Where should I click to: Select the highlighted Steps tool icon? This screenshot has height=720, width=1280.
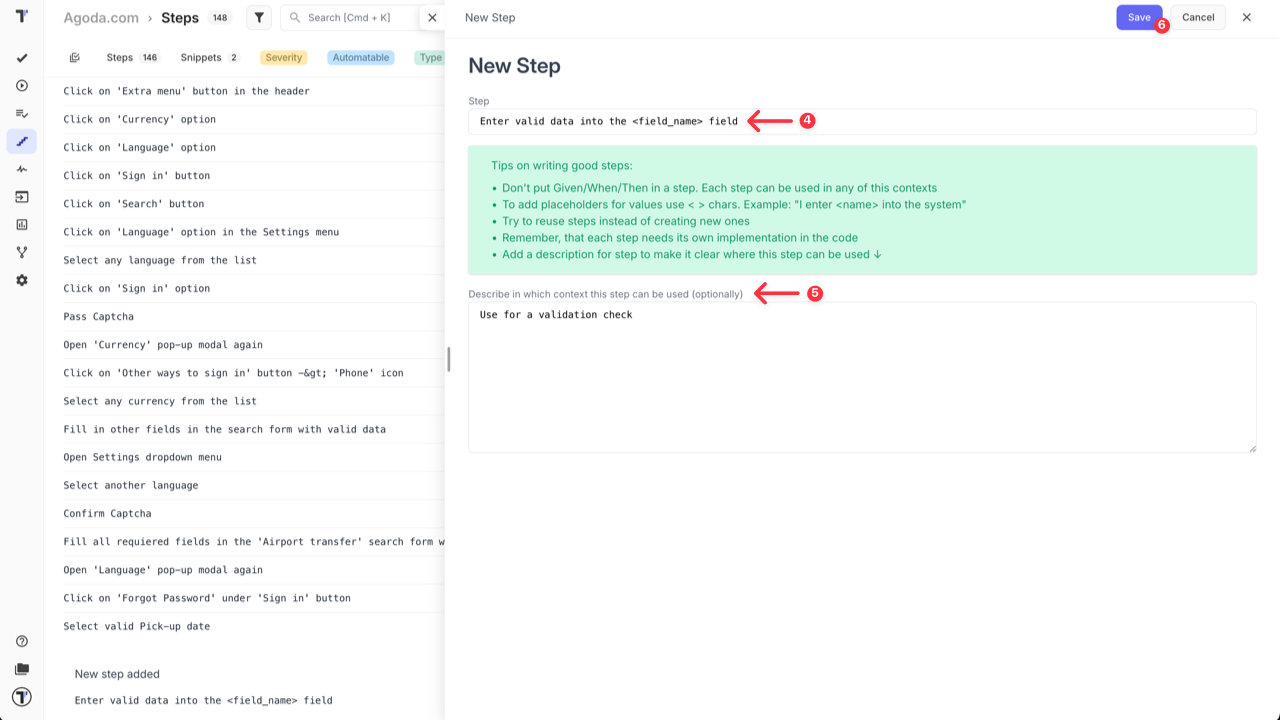[21, 141]
